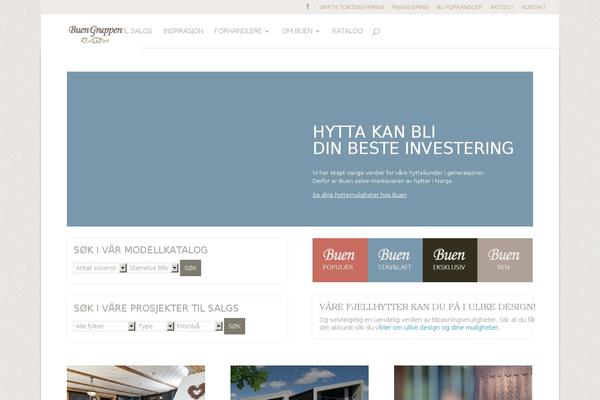
Task: Expand the Om Buen menu
Action: click(300, 31)
